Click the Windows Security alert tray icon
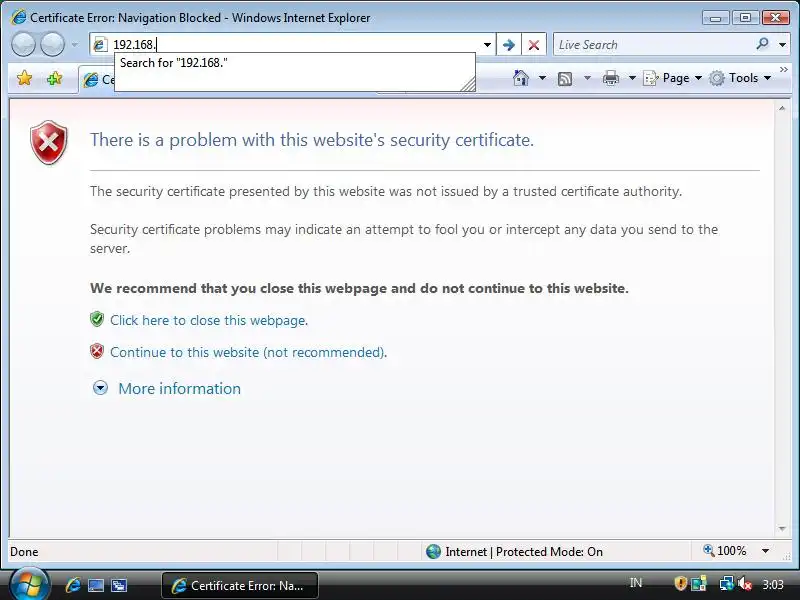This screenshot has height=600, width=800. point(681,584)
